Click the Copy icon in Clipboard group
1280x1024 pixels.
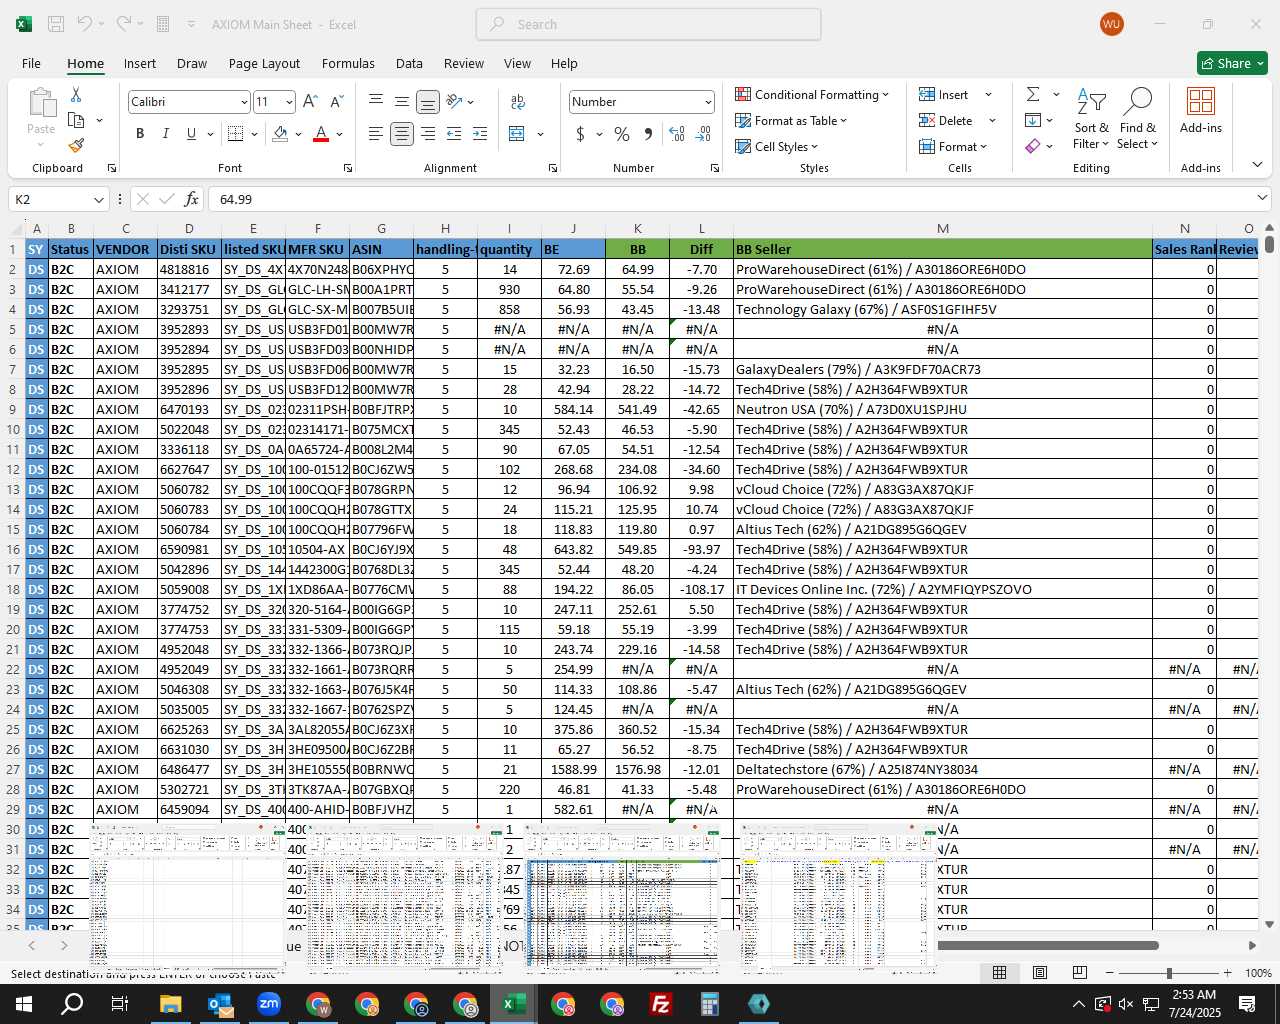(x=76, y=120)
